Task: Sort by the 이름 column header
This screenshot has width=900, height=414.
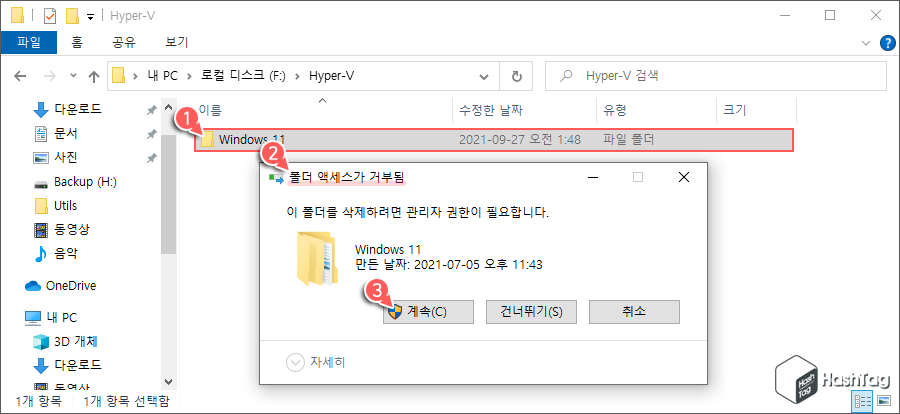Action: click(x=210, y=110)
